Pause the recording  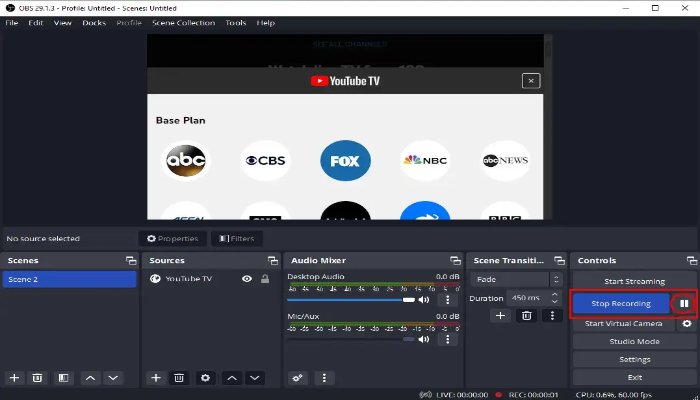[684, 304]
